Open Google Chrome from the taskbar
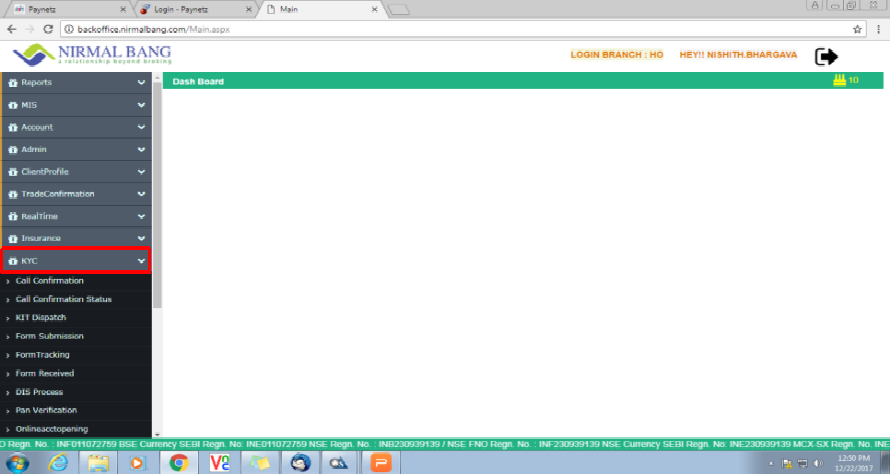Viewport: 890px width, 474px height. click(179, 462)
